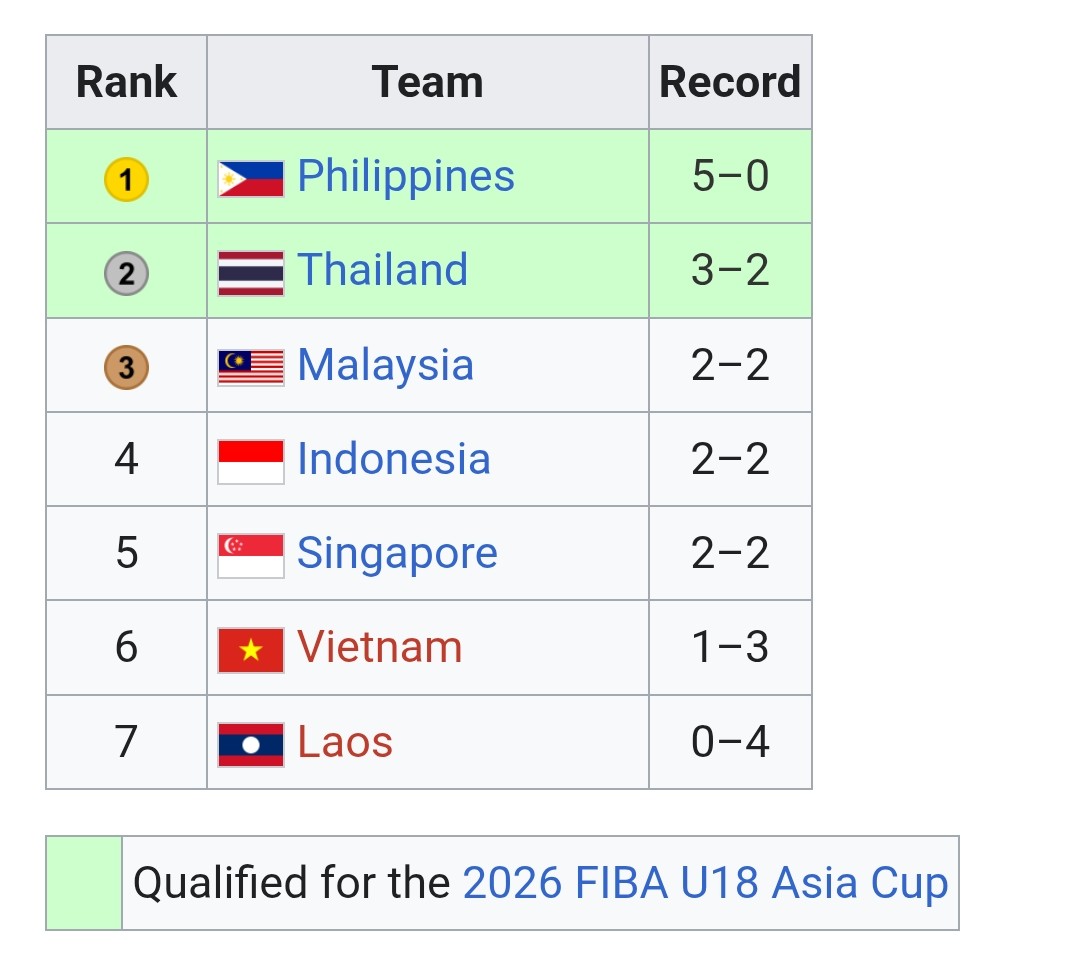Click the bronze rank 3 medal icon
Image resolution: width=1080 pixels, height=955 pixels.
126,368
